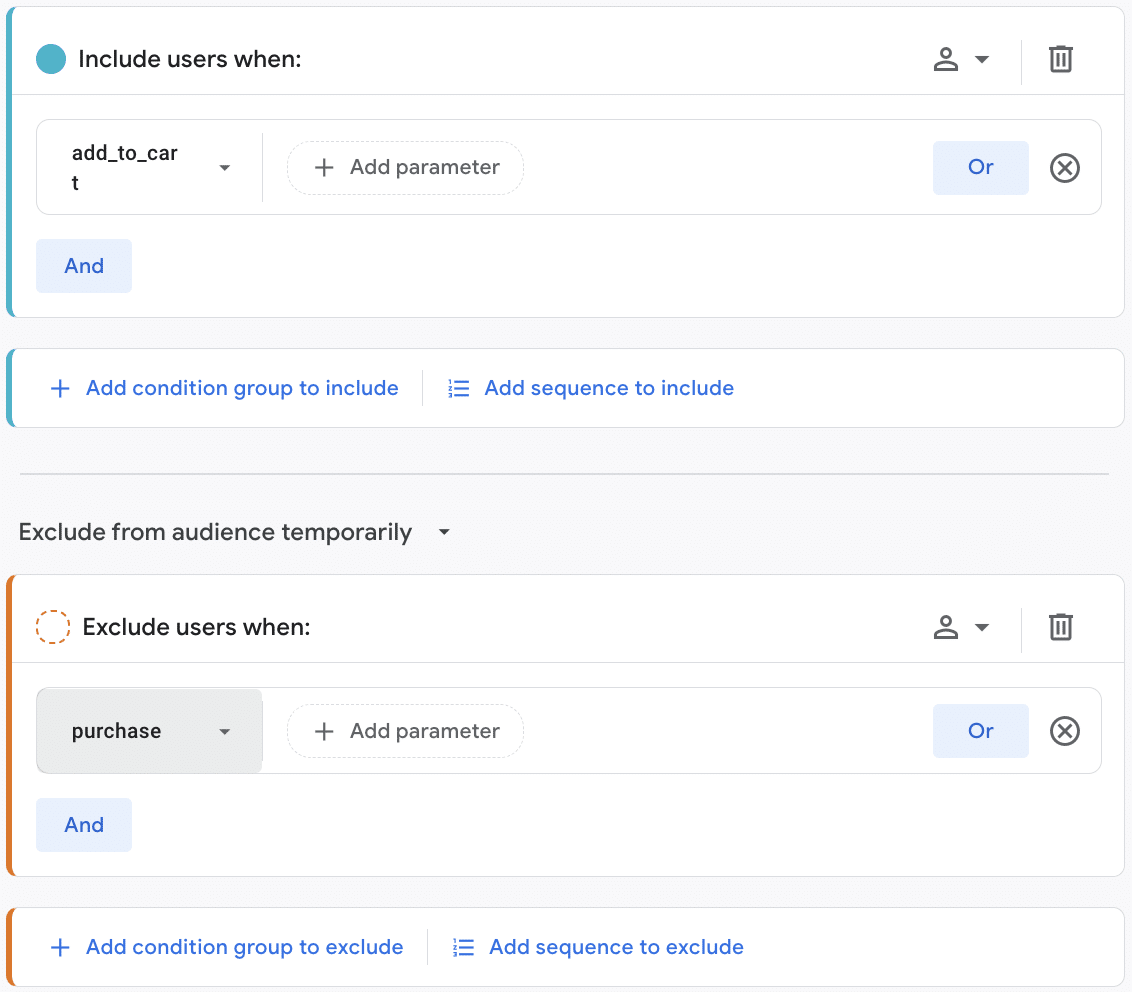
Task: Open scope selector in Include users group
Action: [x=961, y=59]
